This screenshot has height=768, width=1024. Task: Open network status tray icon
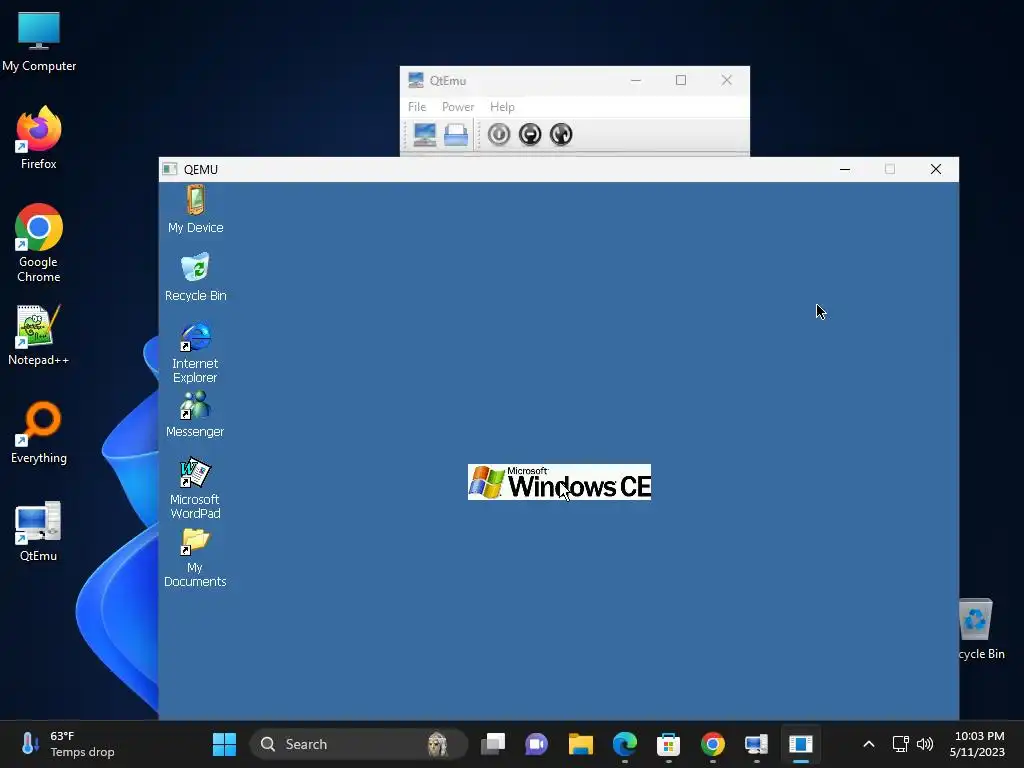901,744
